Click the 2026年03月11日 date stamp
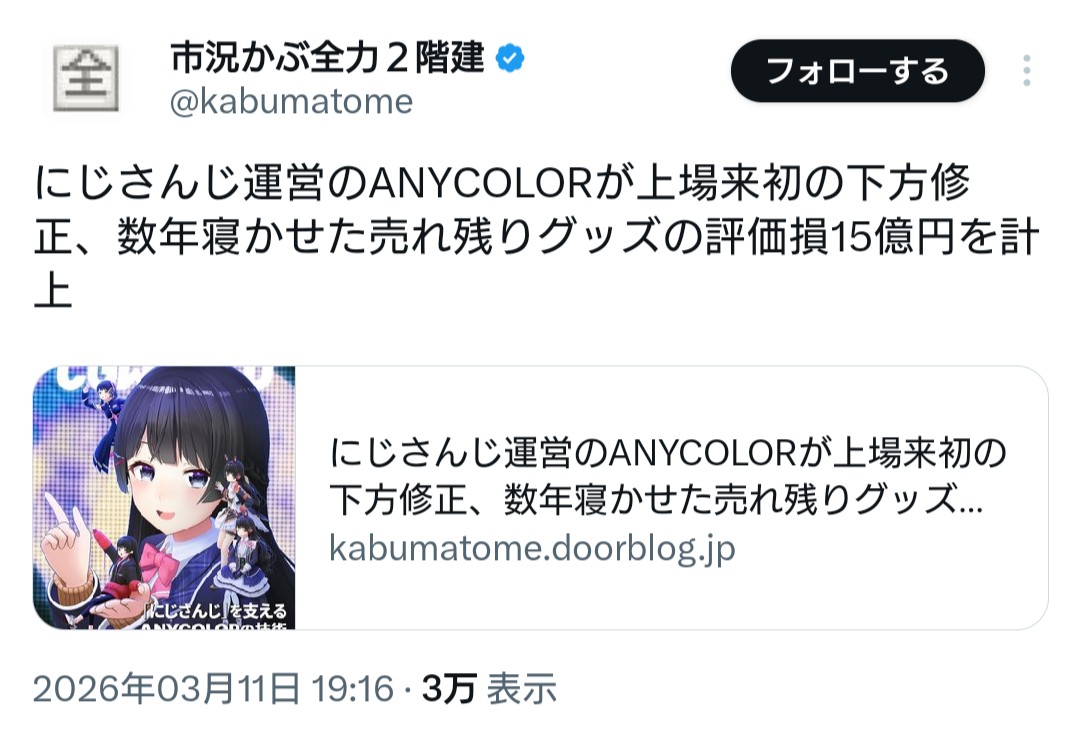Viewport: 1080px width, 737px height. pos(167,689)
